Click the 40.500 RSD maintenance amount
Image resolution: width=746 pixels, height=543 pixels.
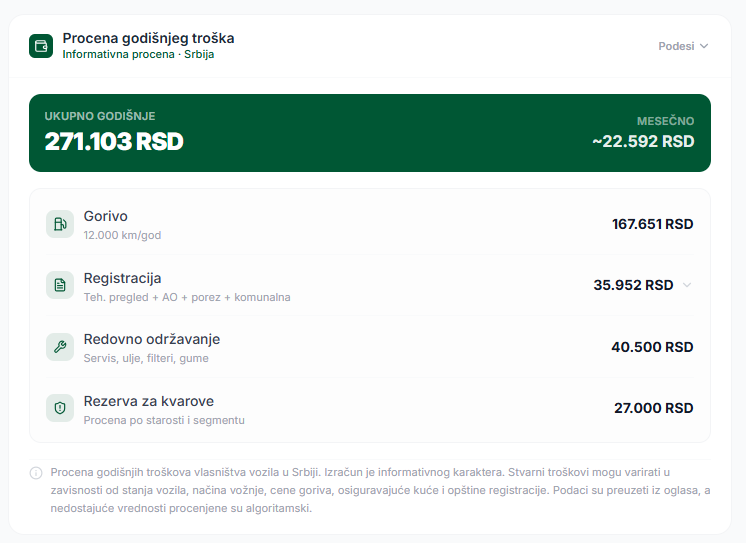[x=652, y=347]
